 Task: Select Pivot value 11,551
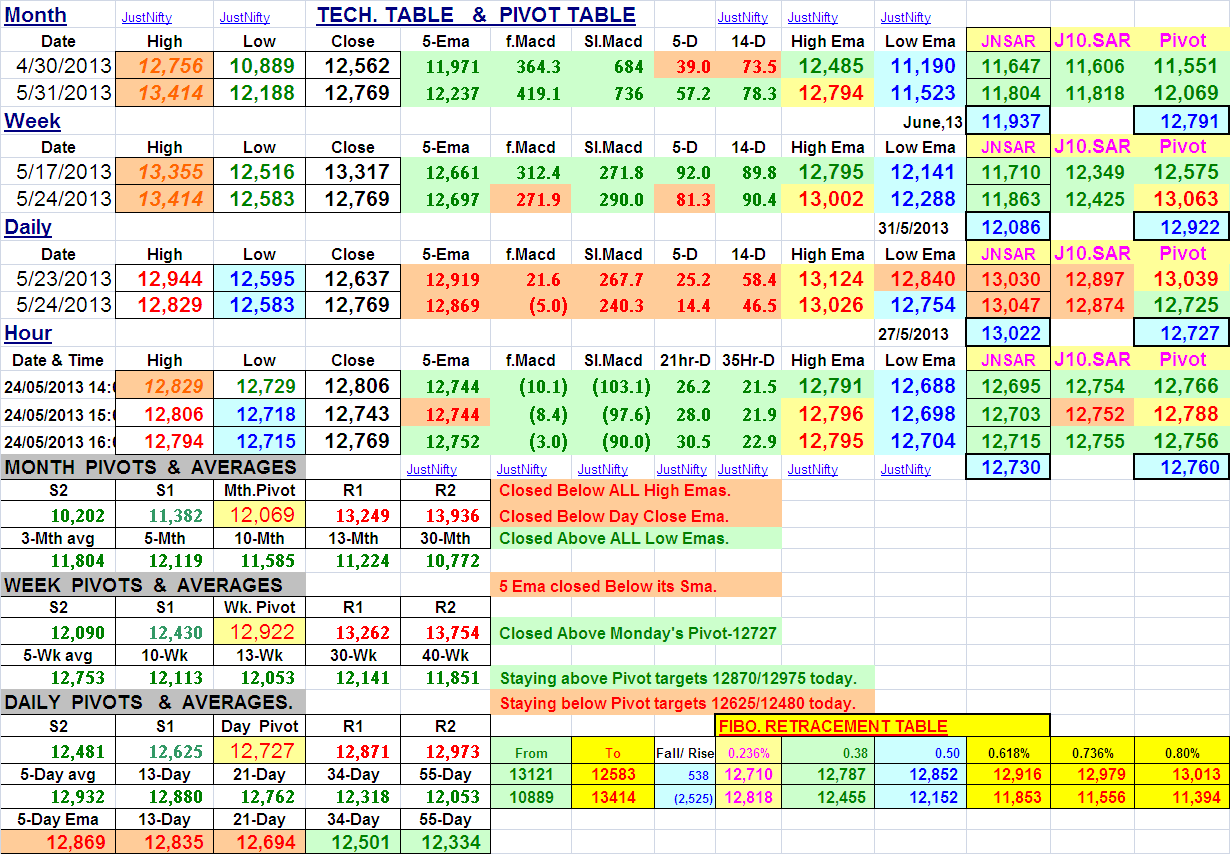1182,66
